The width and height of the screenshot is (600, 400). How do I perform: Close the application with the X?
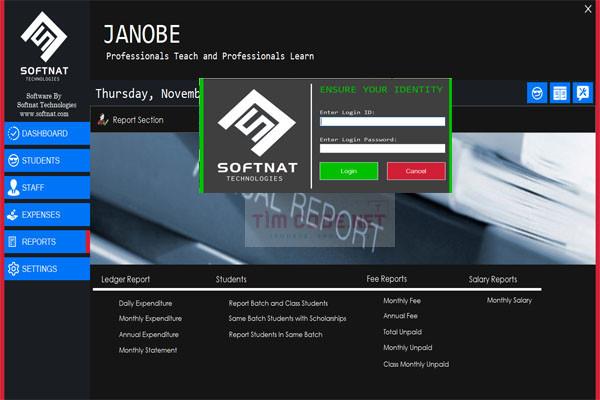tap(588, 9)
